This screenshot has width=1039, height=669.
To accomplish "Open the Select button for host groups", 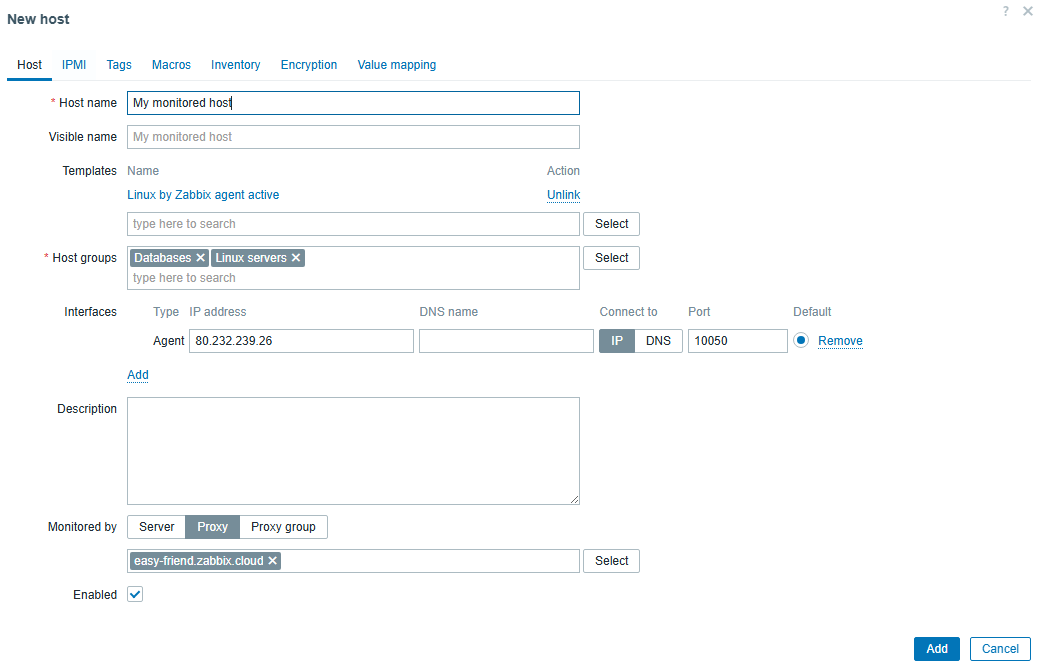I will (612, 258).
